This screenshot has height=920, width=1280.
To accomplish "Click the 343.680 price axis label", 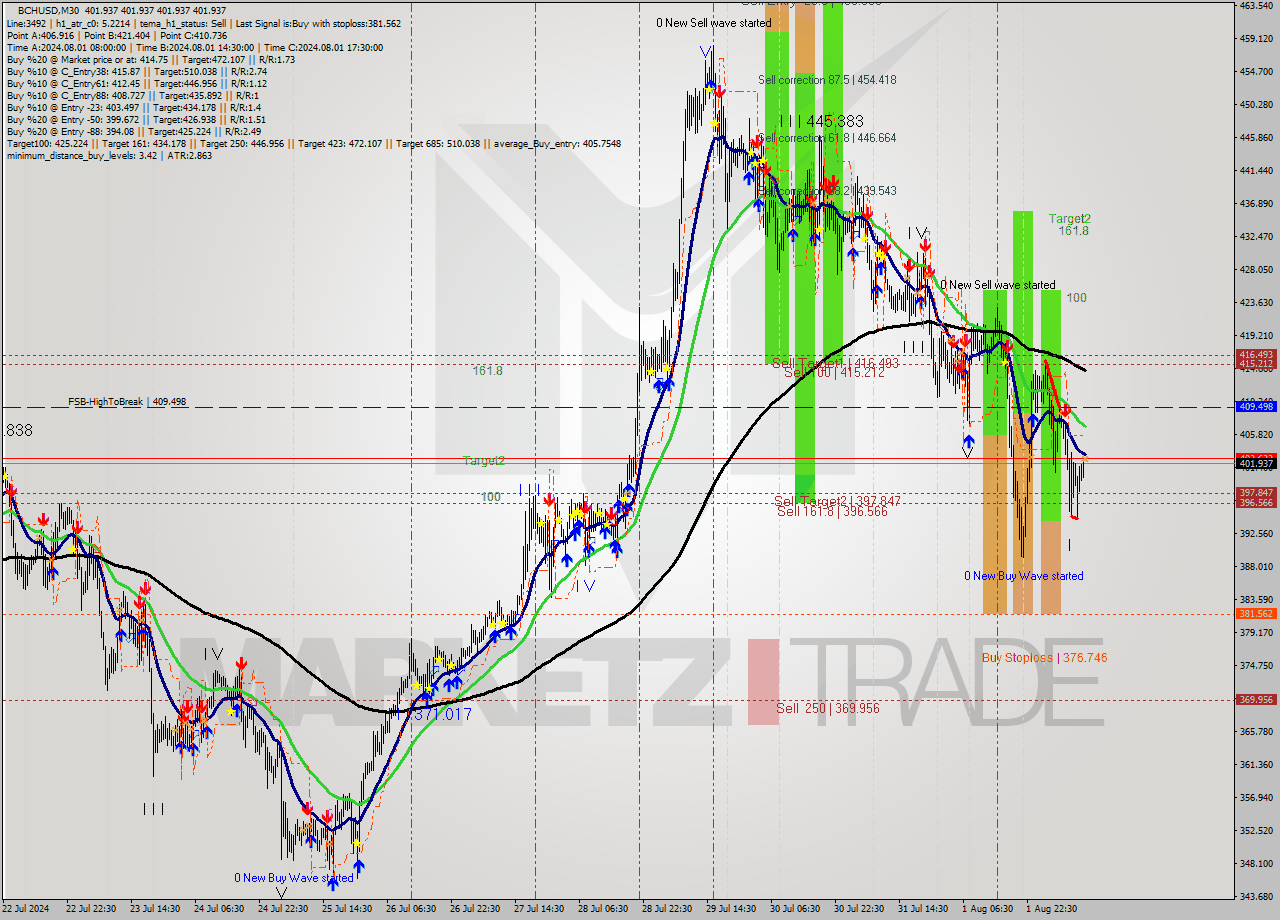I will coord(1255,895).
